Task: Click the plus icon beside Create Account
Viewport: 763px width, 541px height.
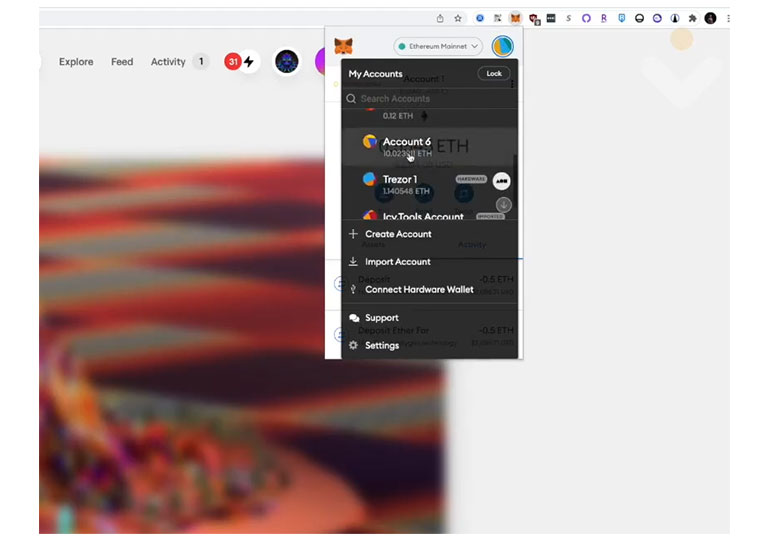Action: [353, 234]
